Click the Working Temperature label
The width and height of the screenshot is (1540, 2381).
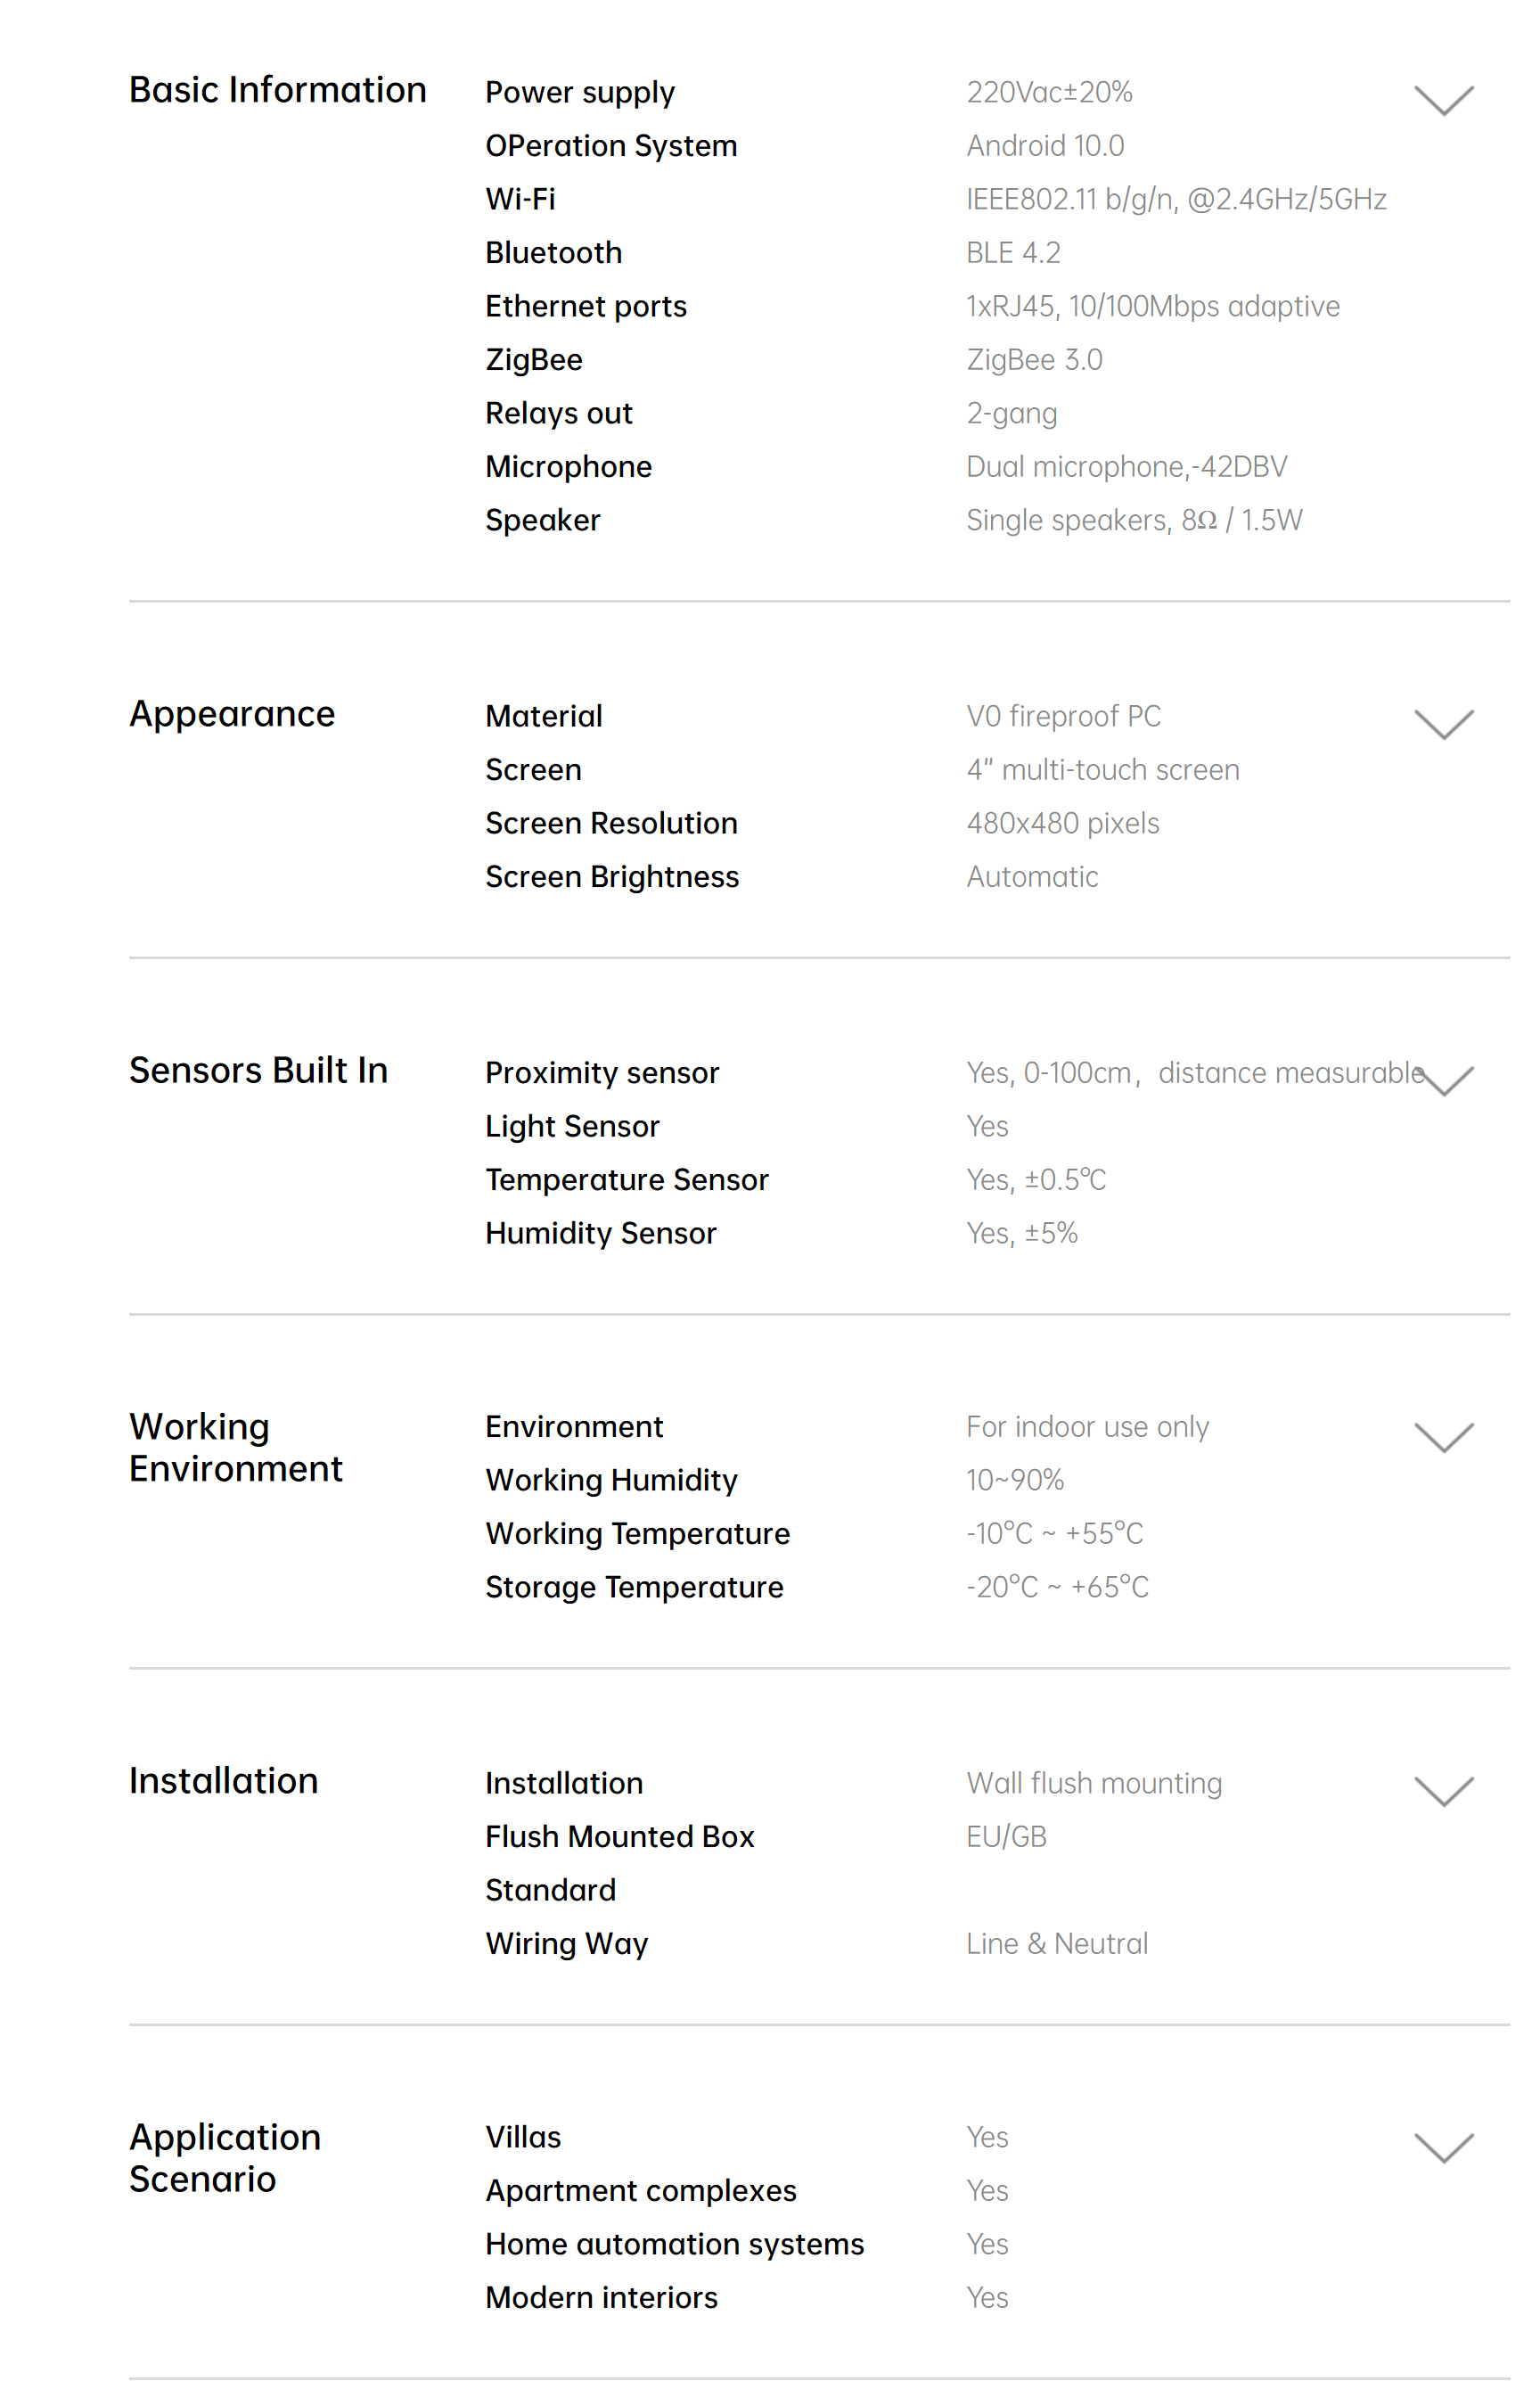(637, 1533)
